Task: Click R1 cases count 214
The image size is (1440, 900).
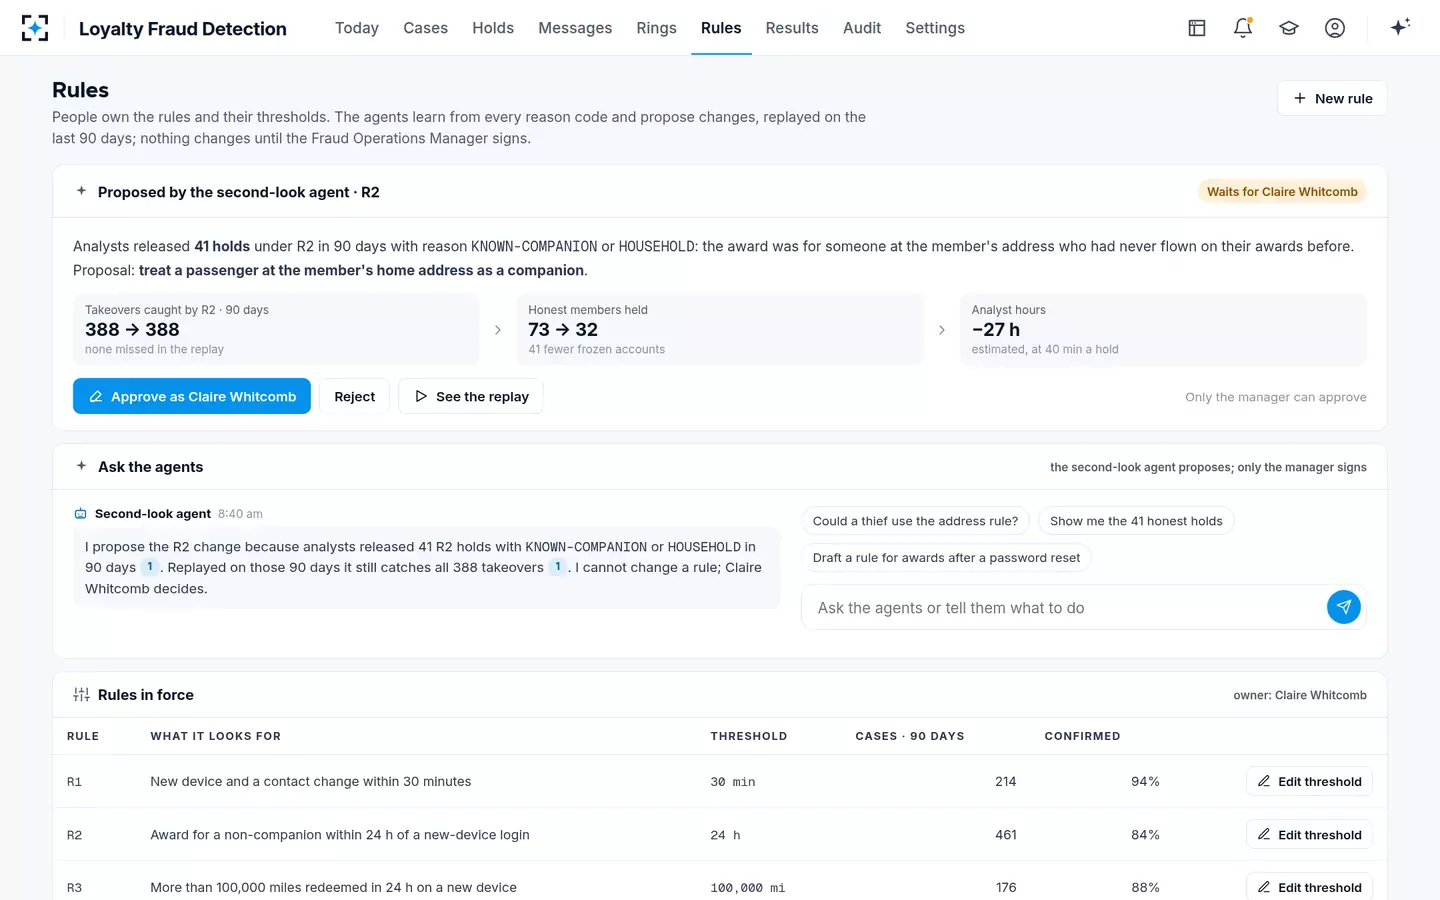Action: (1006, 781)
